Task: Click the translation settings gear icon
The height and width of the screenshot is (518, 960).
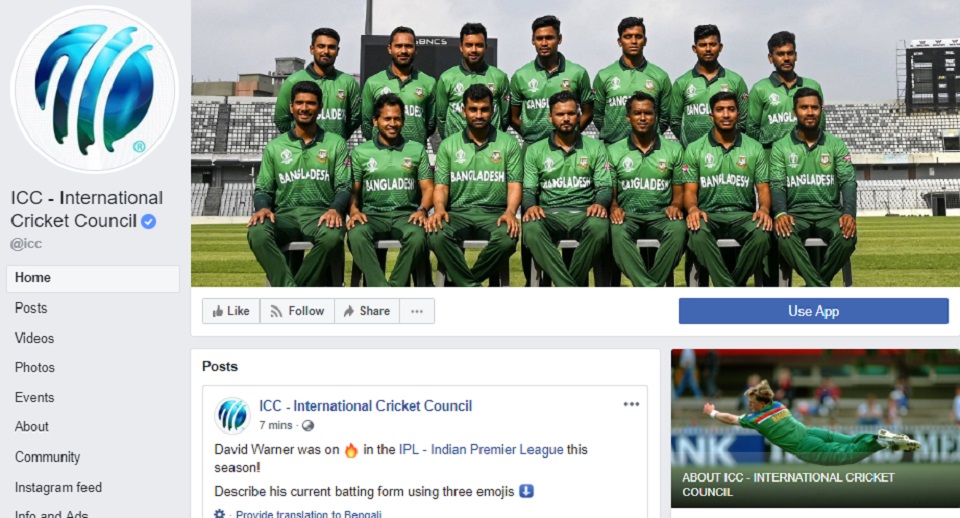Action: point(220,514)
